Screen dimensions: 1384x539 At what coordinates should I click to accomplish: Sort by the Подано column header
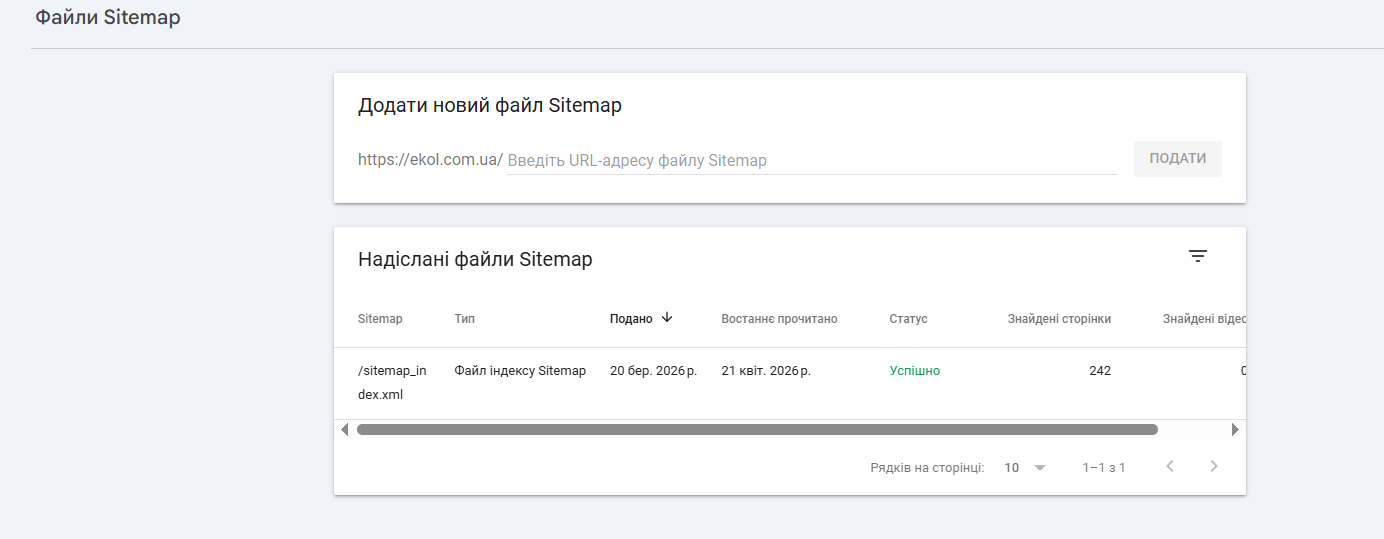coord(631,319)
